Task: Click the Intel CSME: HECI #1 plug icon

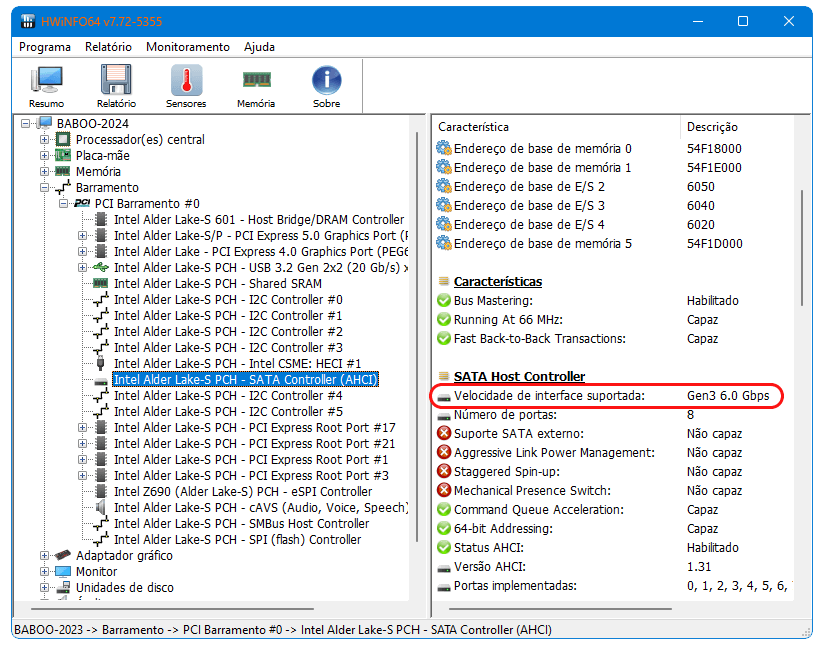Action: pos(100,363)
